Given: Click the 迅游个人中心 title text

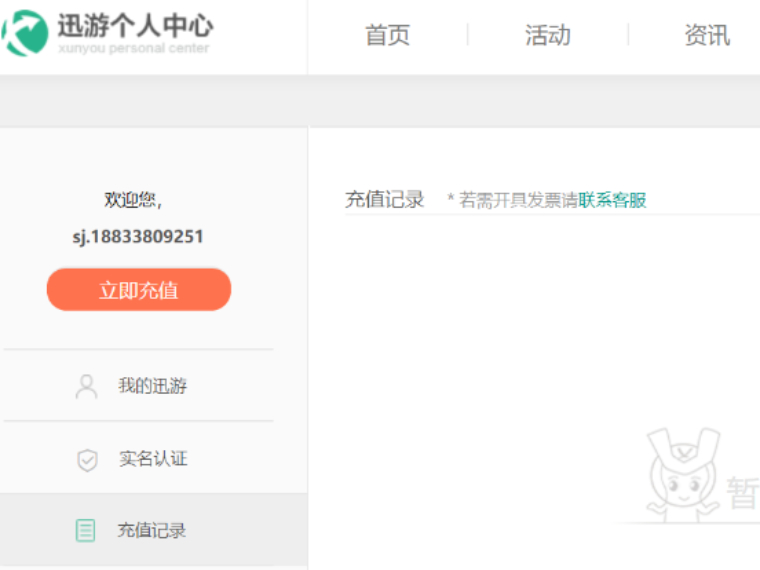Looking at the screenshot, I should pyautogui.click(x=135, y=25).
